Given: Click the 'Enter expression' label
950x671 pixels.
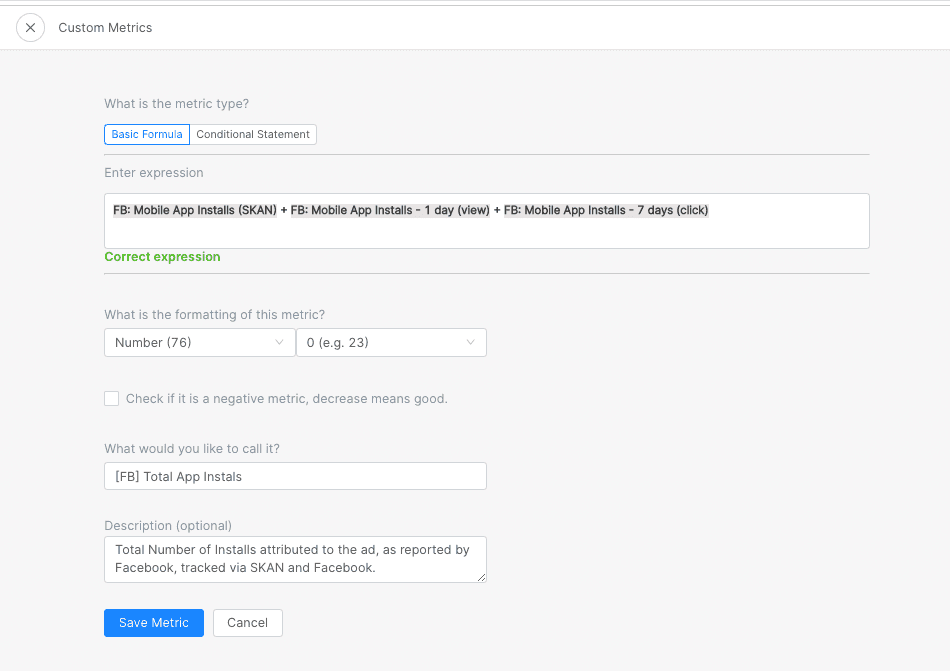Looking at the screenshot, I should tap(154, 173).
